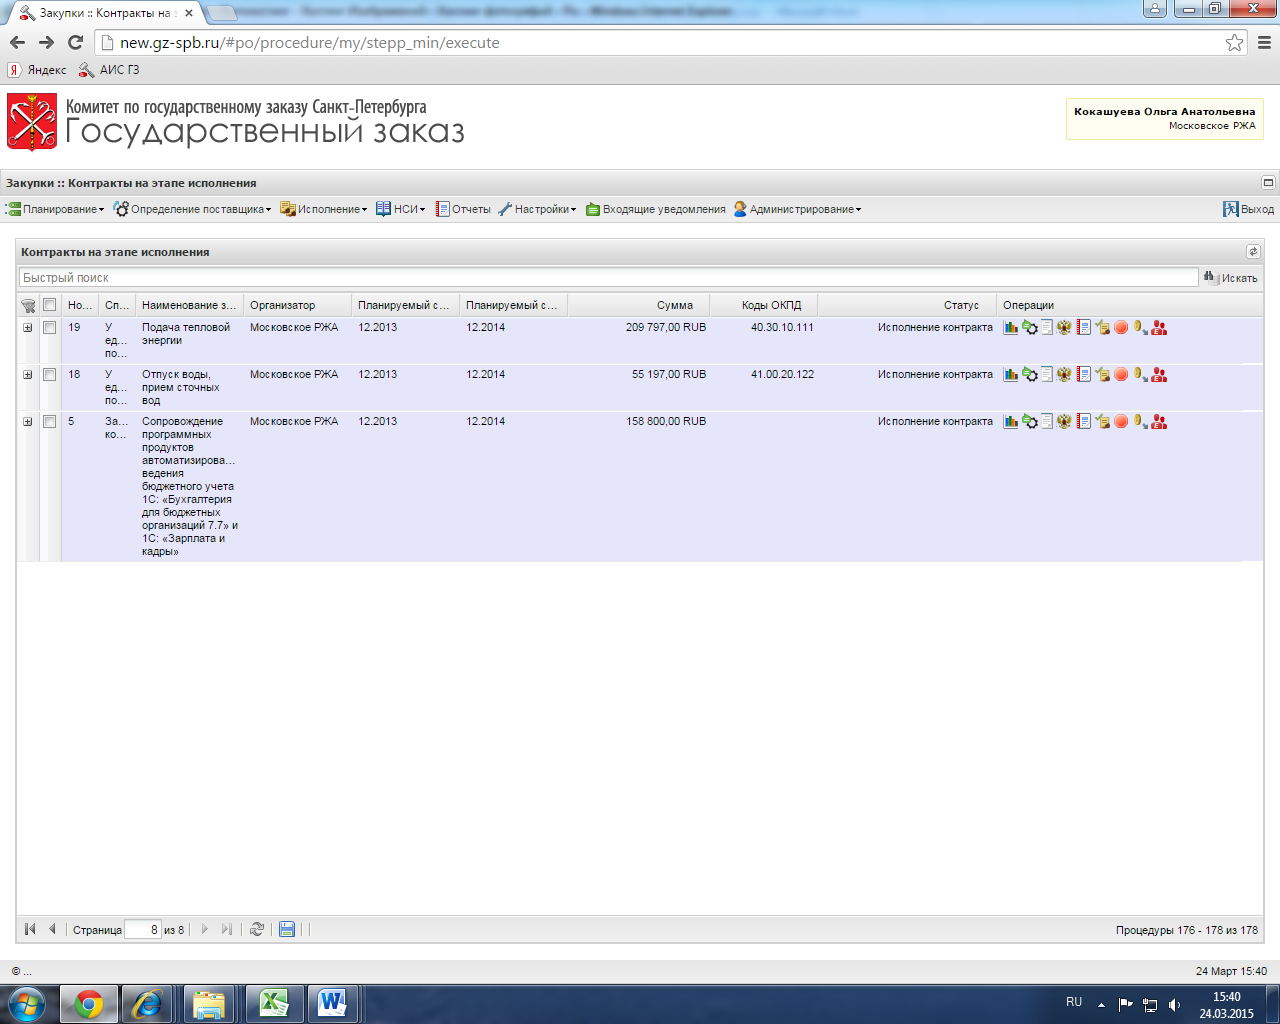Open the bar chart icon for contract 18

click(x=1011, y=374)
